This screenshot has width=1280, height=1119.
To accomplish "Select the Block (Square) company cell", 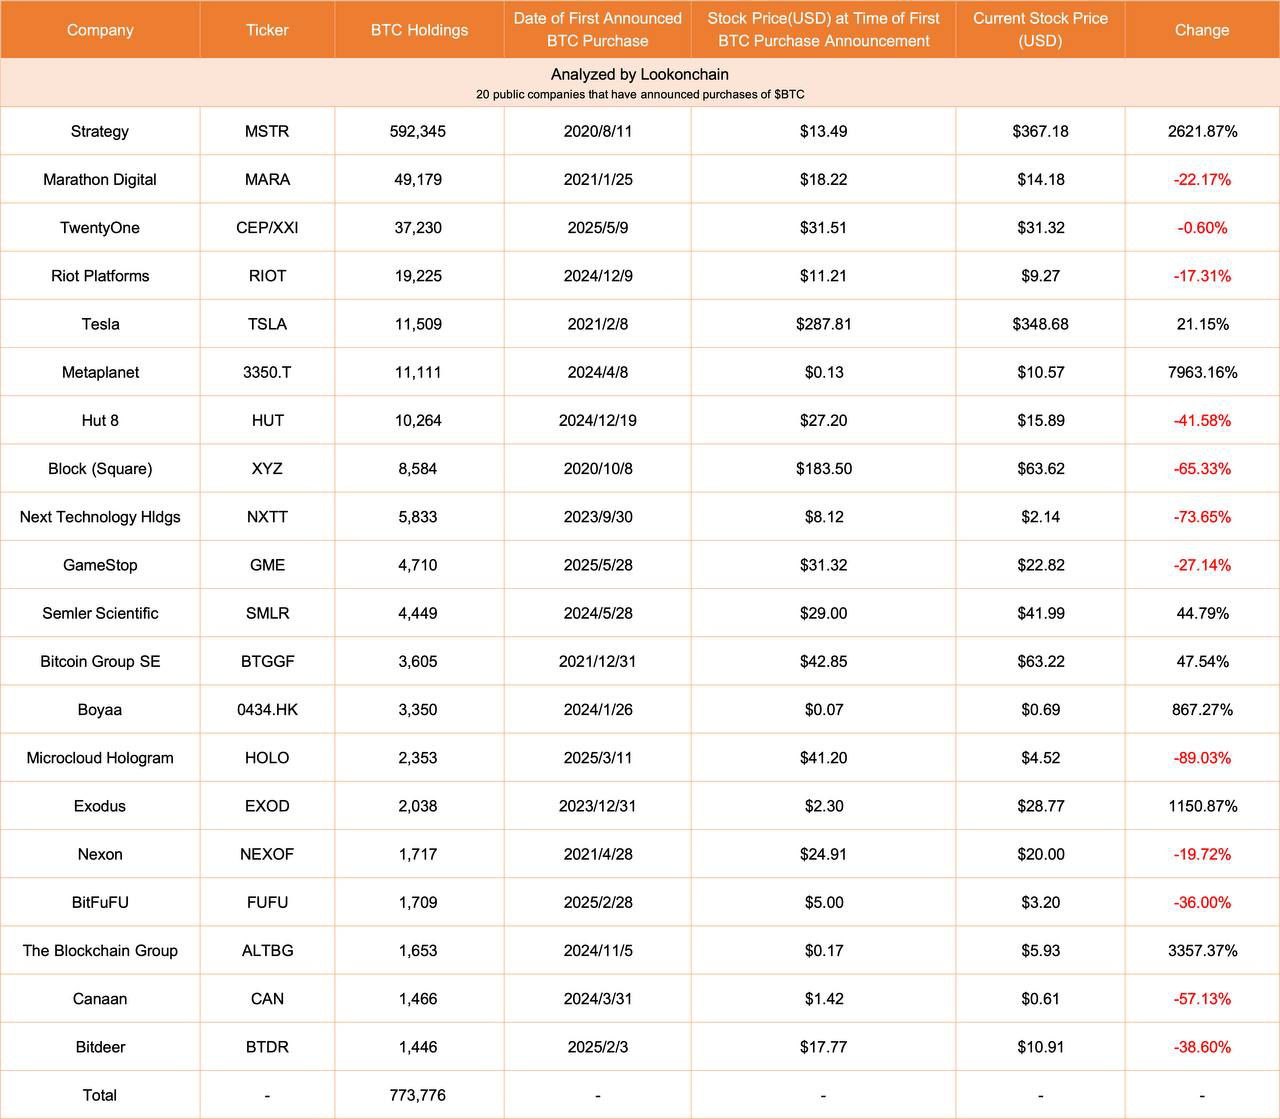I will (100, 468).
